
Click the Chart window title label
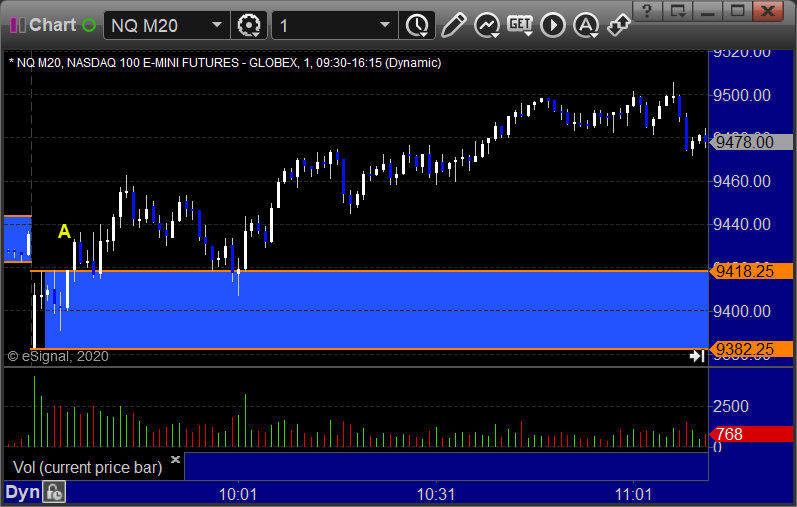click(52, 25)
